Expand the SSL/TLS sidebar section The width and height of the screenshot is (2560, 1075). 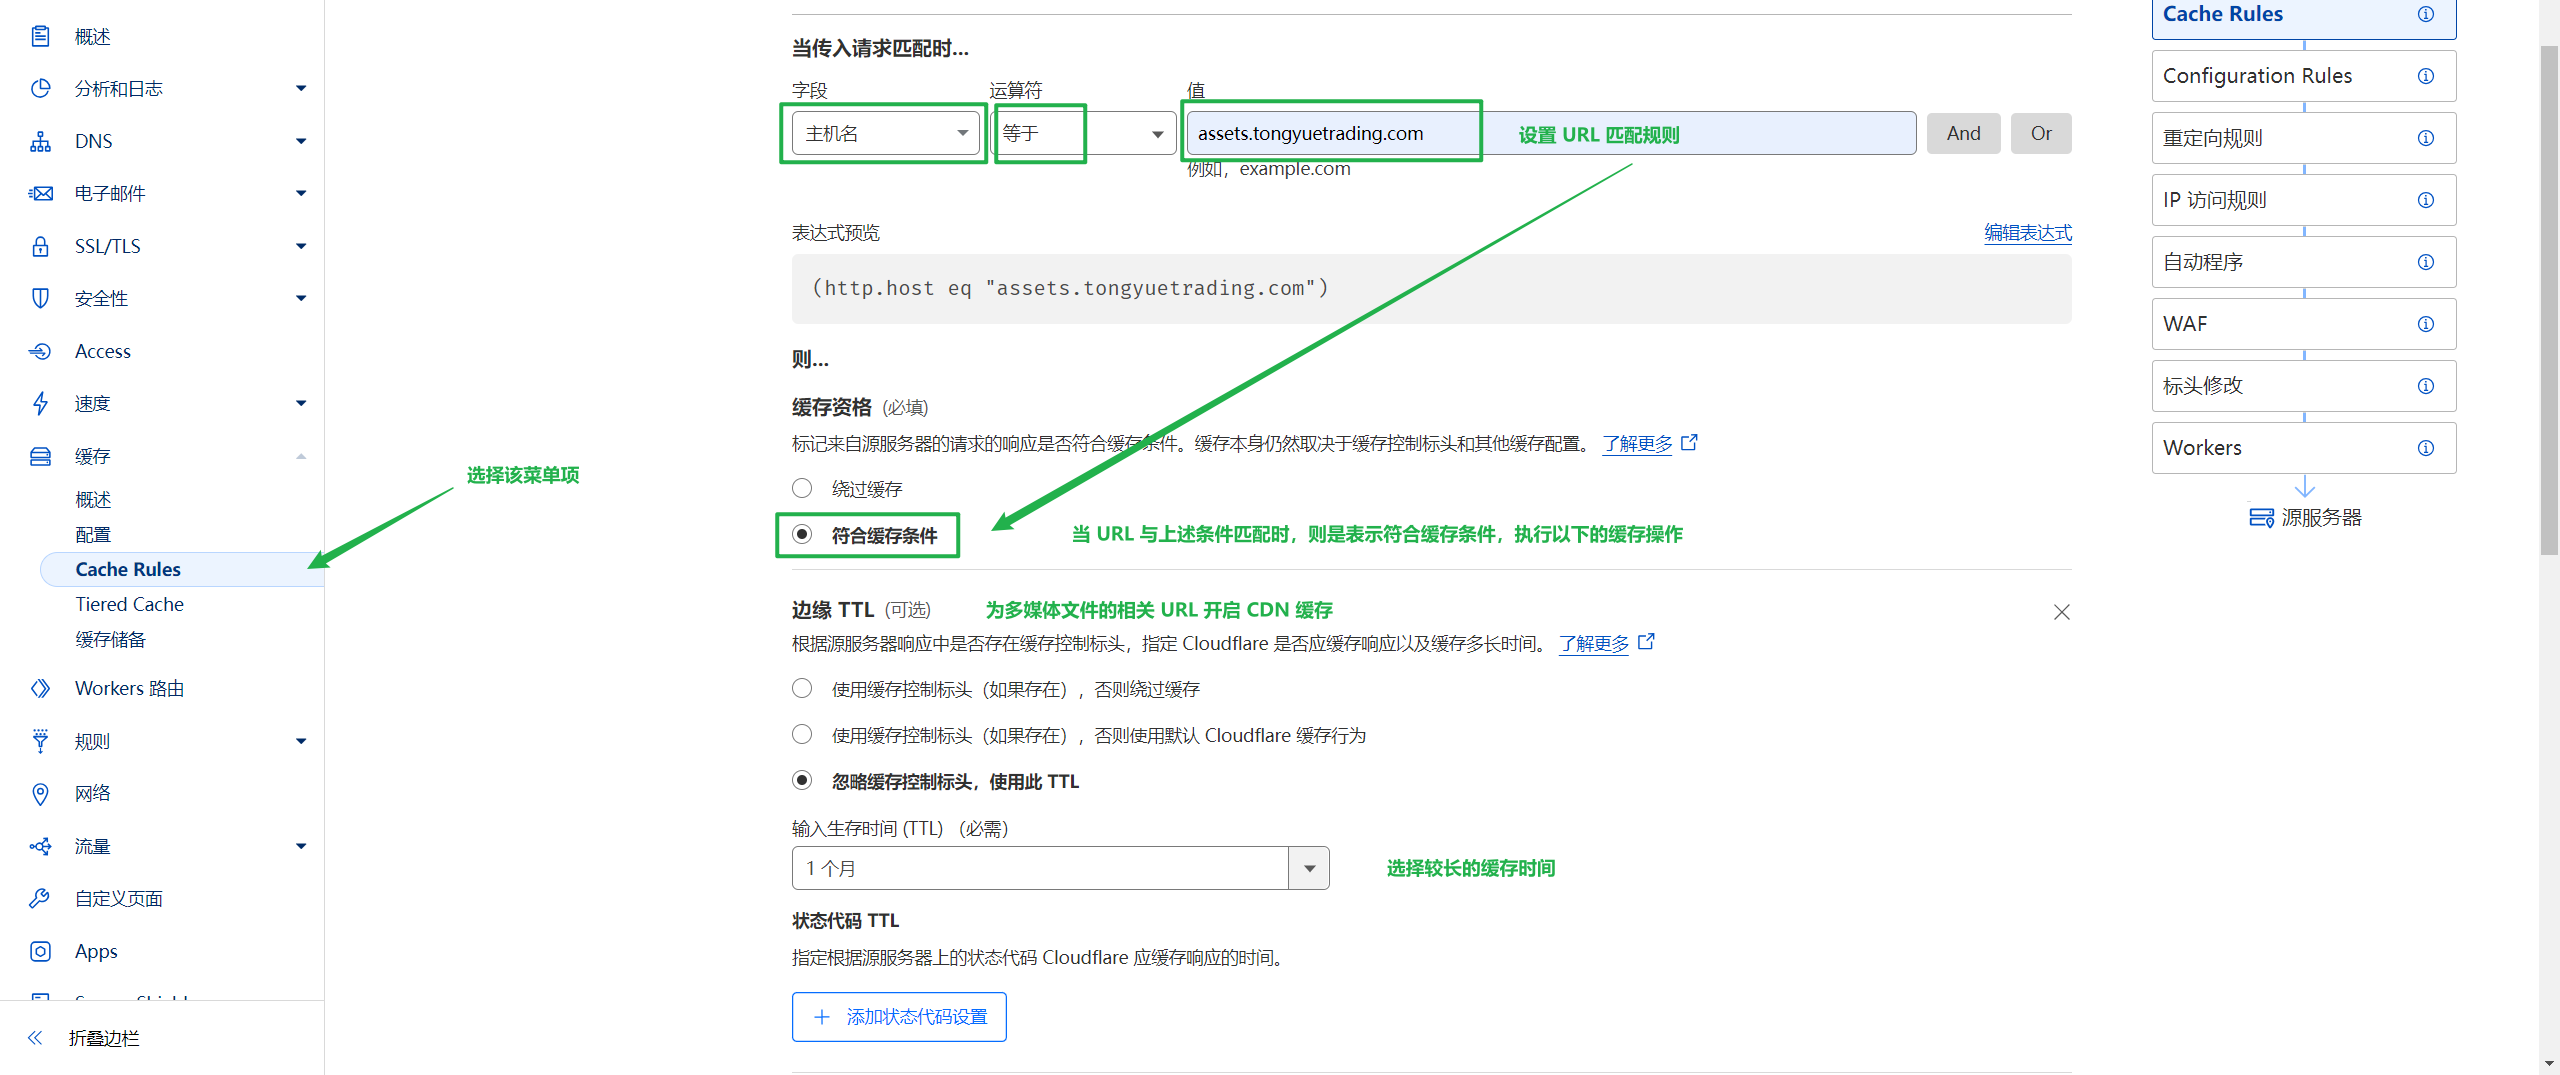[301, 246]
